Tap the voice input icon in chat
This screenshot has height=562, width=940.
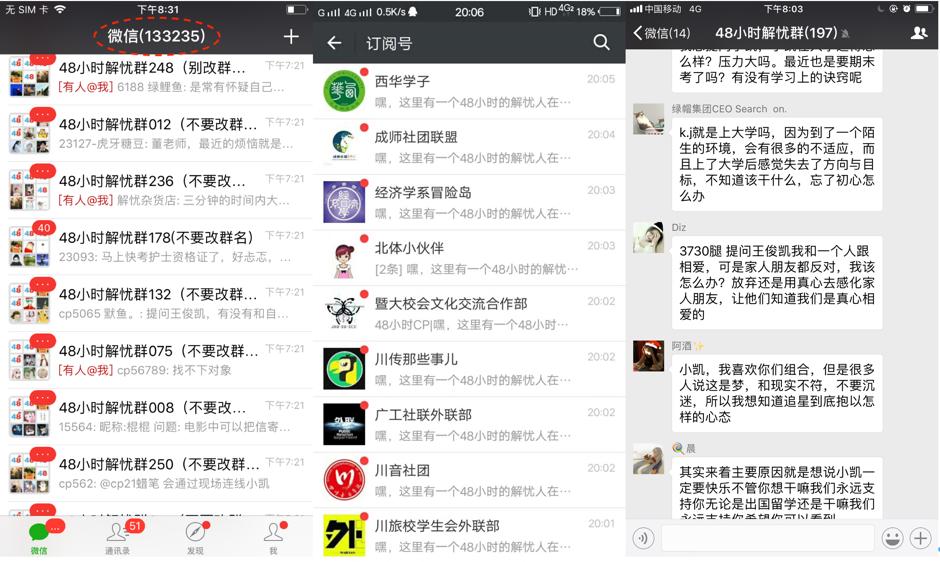tap(643, 538)
